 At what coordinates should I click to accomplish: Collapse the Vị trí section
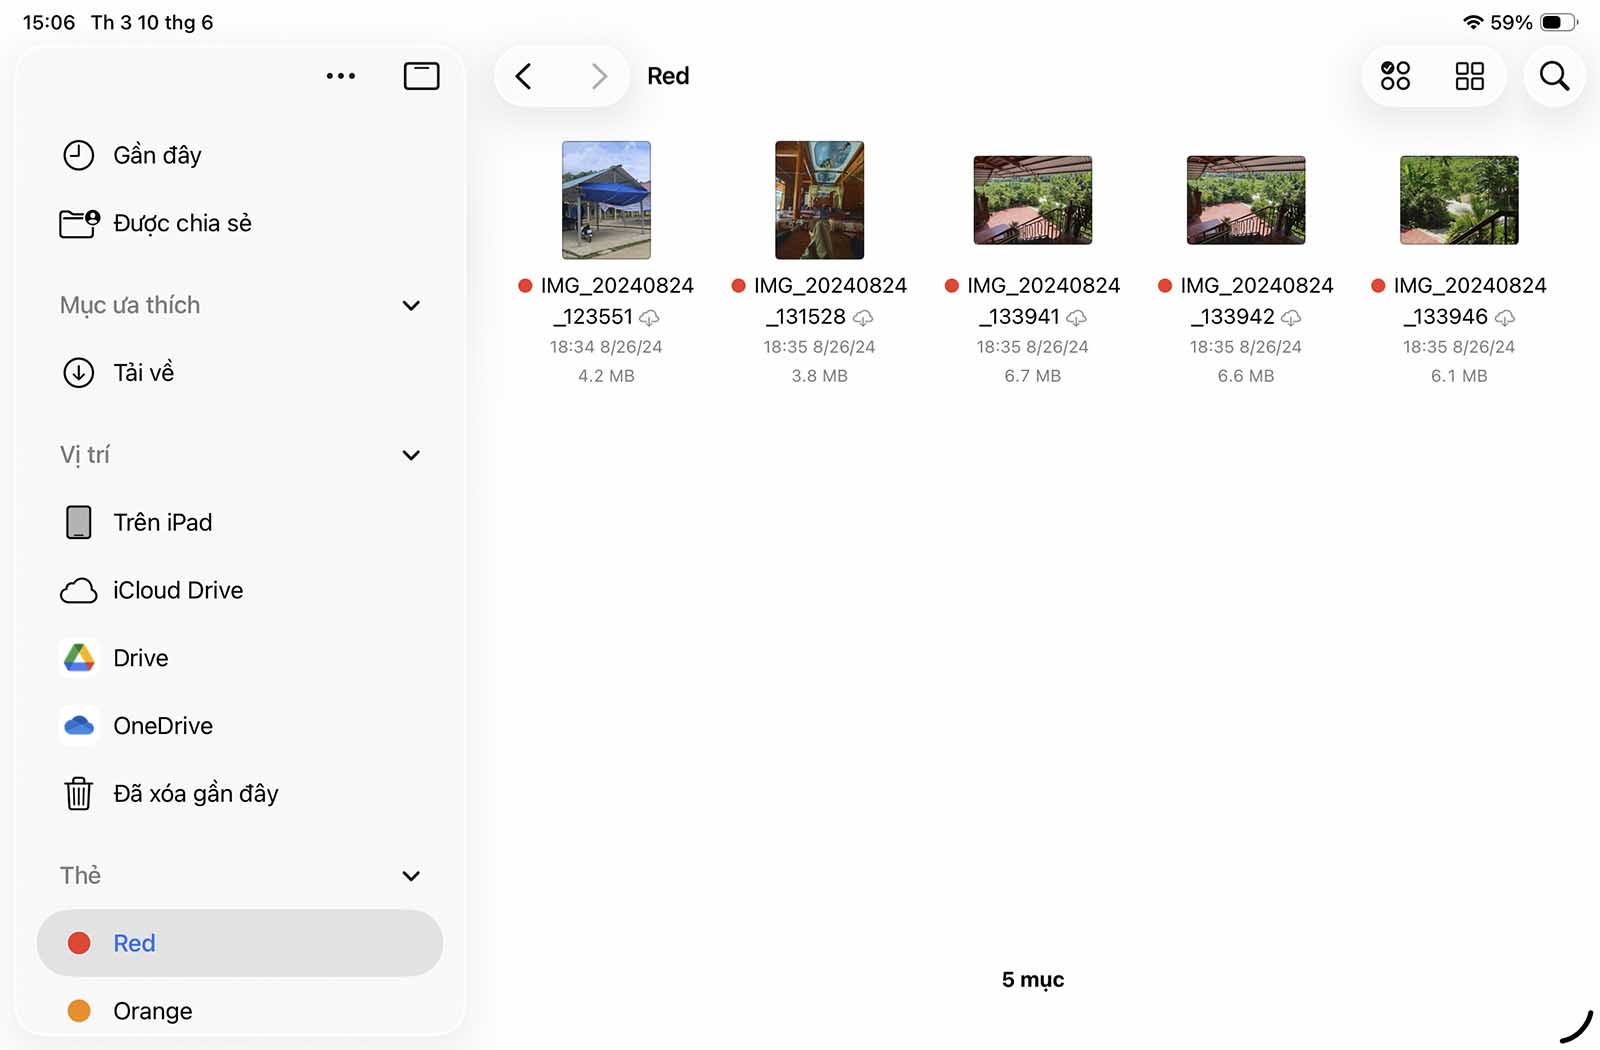pyautogui.click(x=411, y=455)
